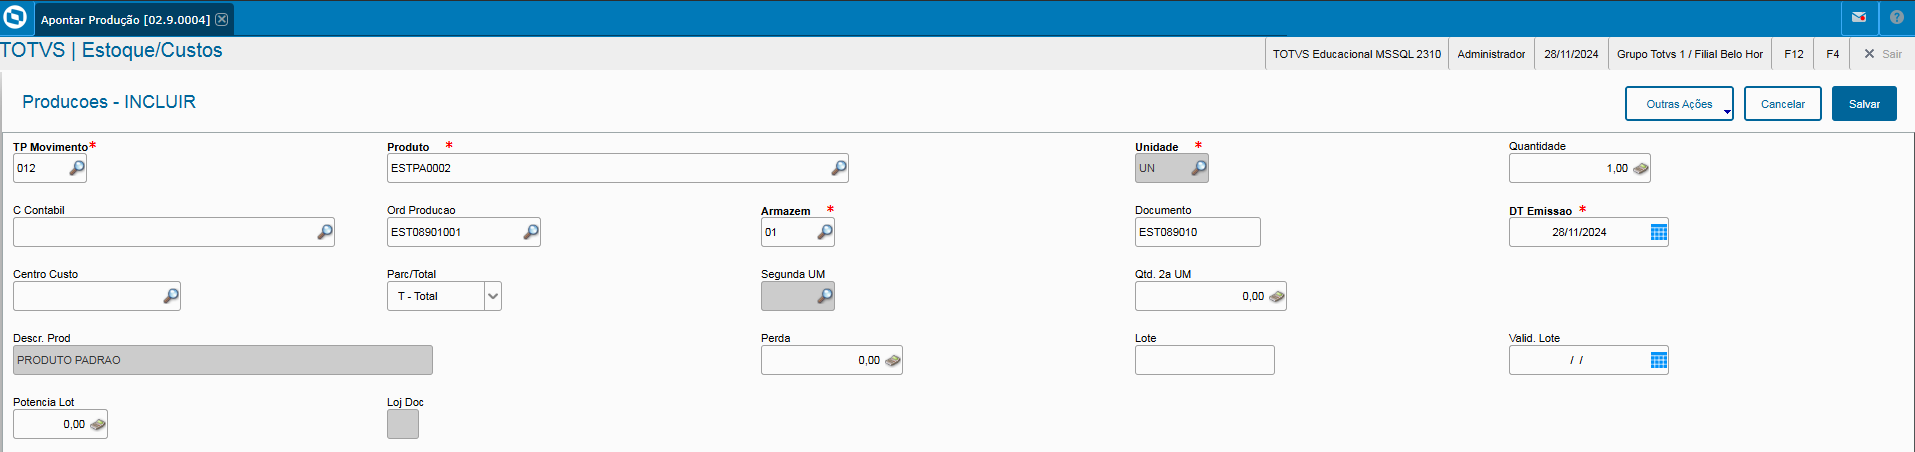Open the help question mark icon

pos(1896,18)
